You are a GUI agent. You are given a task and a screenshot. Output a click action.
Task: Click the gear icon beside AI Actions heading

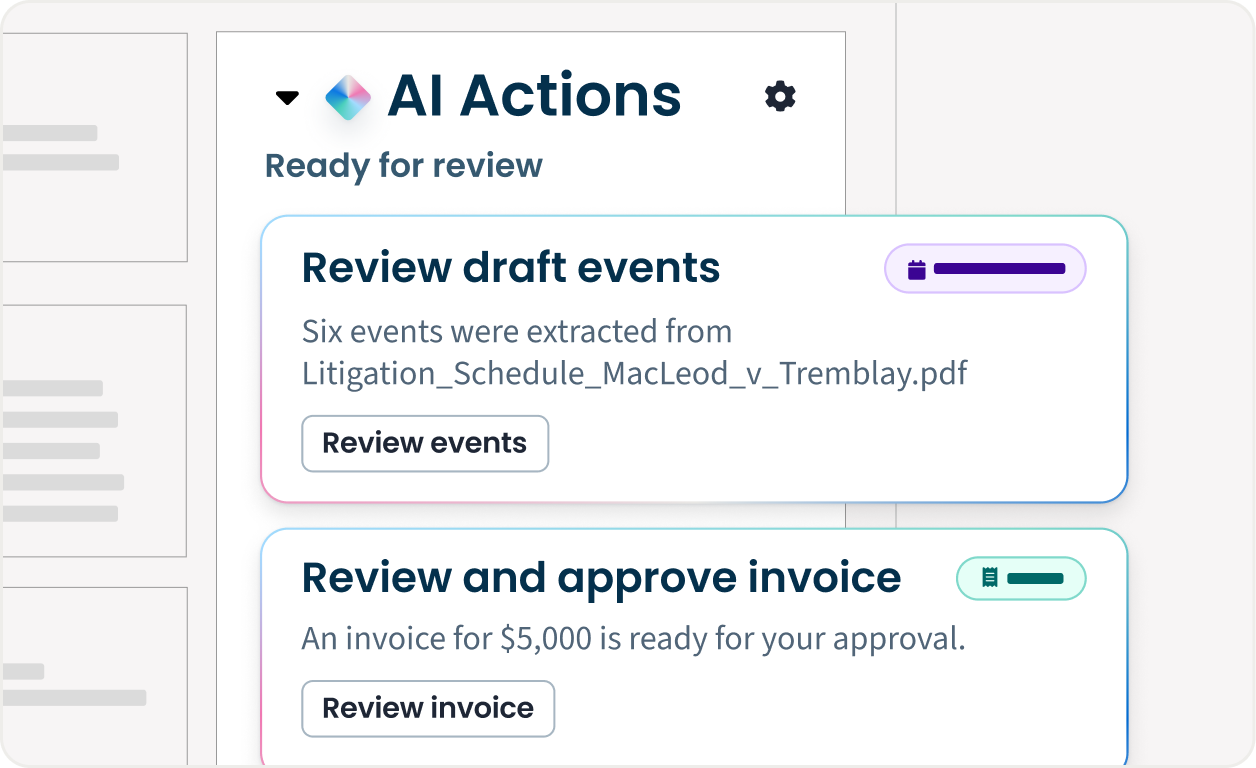[x=780, y=96]
